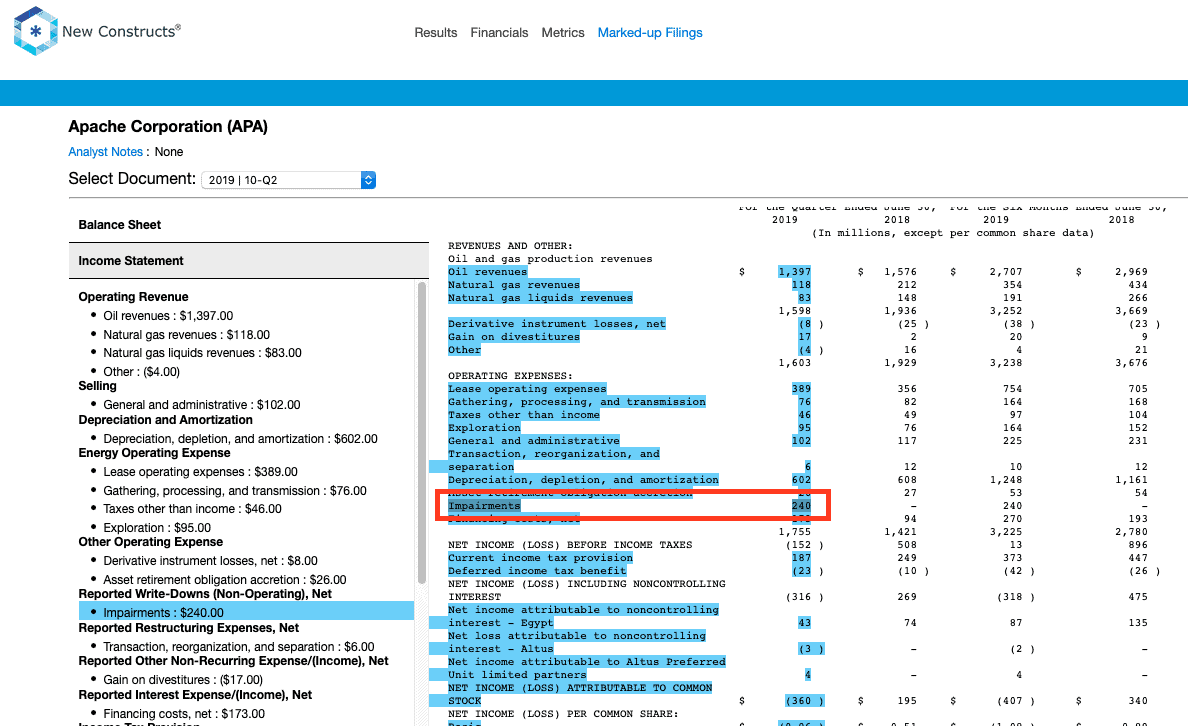Select 'Taxes other than income : $46.00' item
1188x726 pixels.
tap(192, 509)
